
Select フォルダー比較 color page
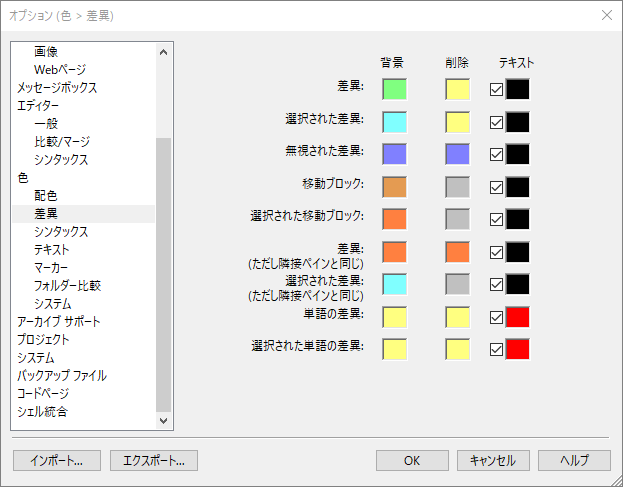68,286
